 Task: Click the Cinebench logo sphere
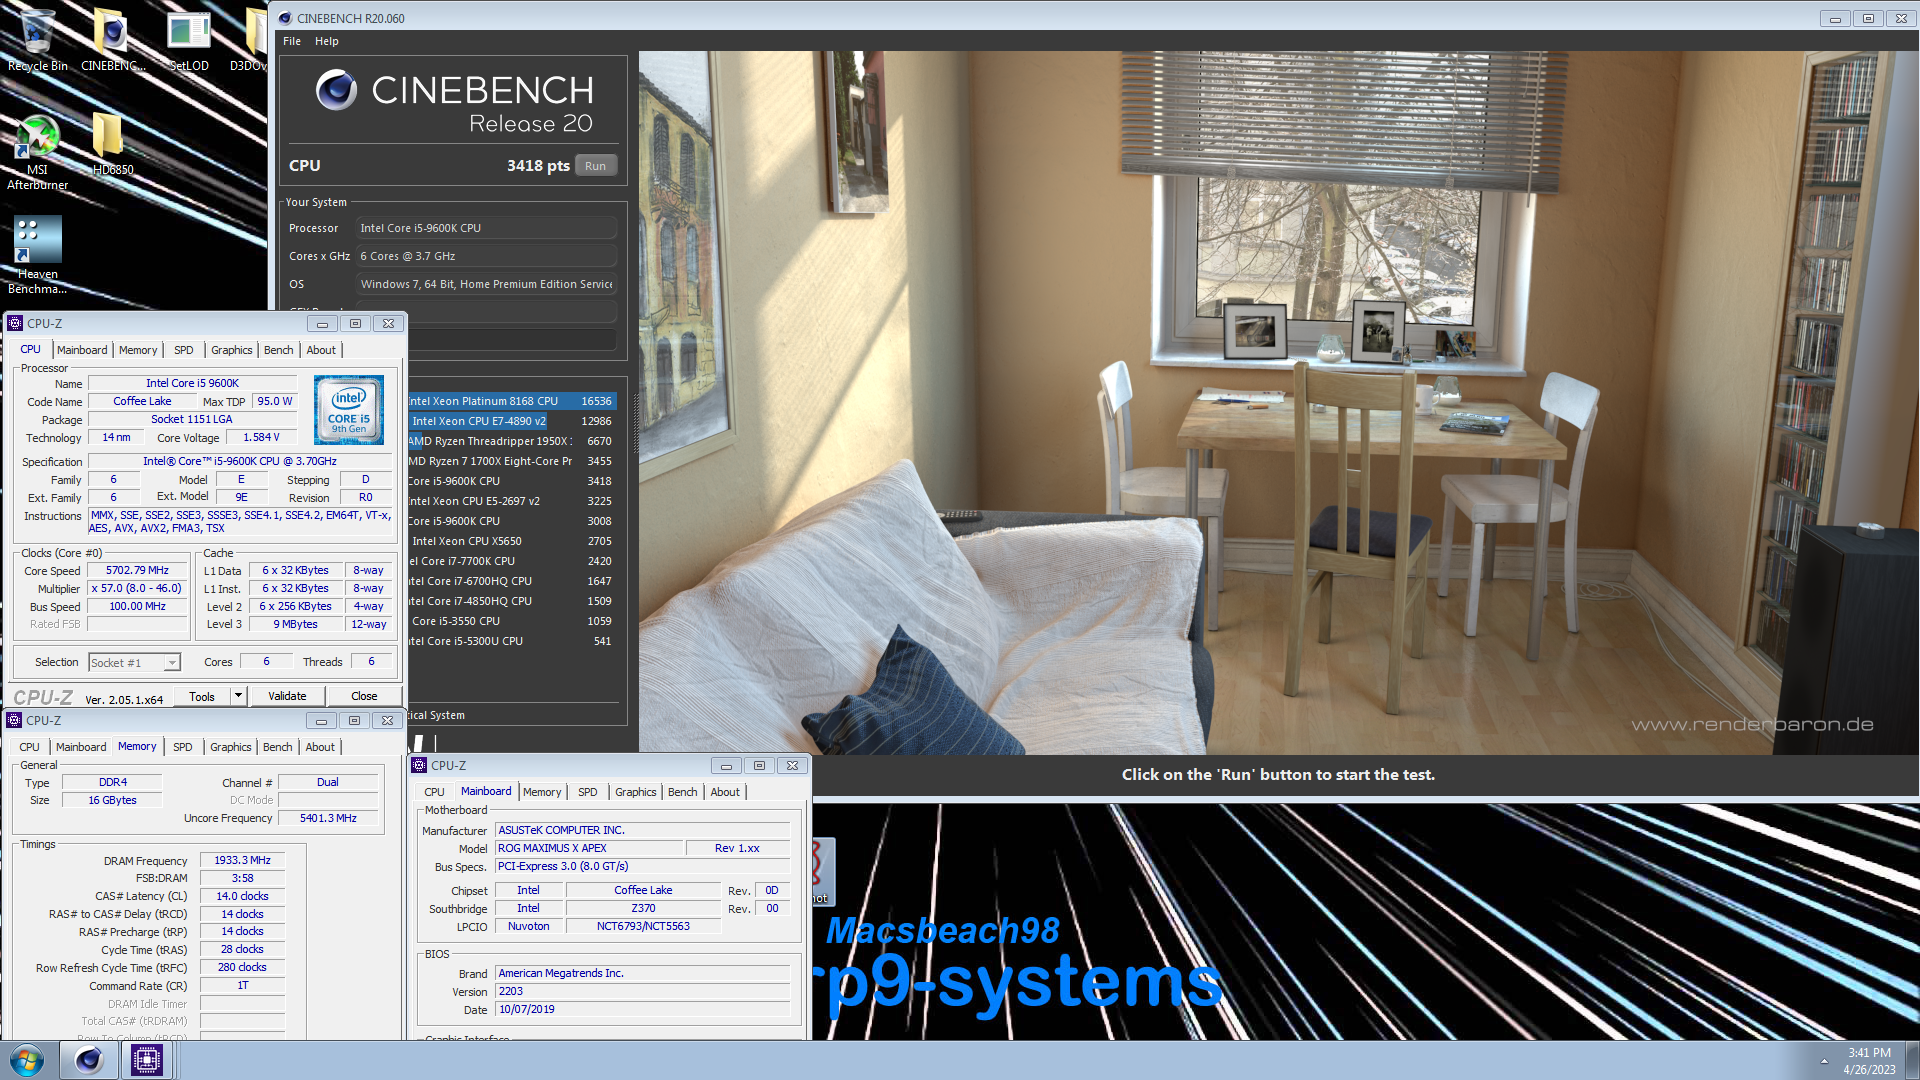point(336,90)
